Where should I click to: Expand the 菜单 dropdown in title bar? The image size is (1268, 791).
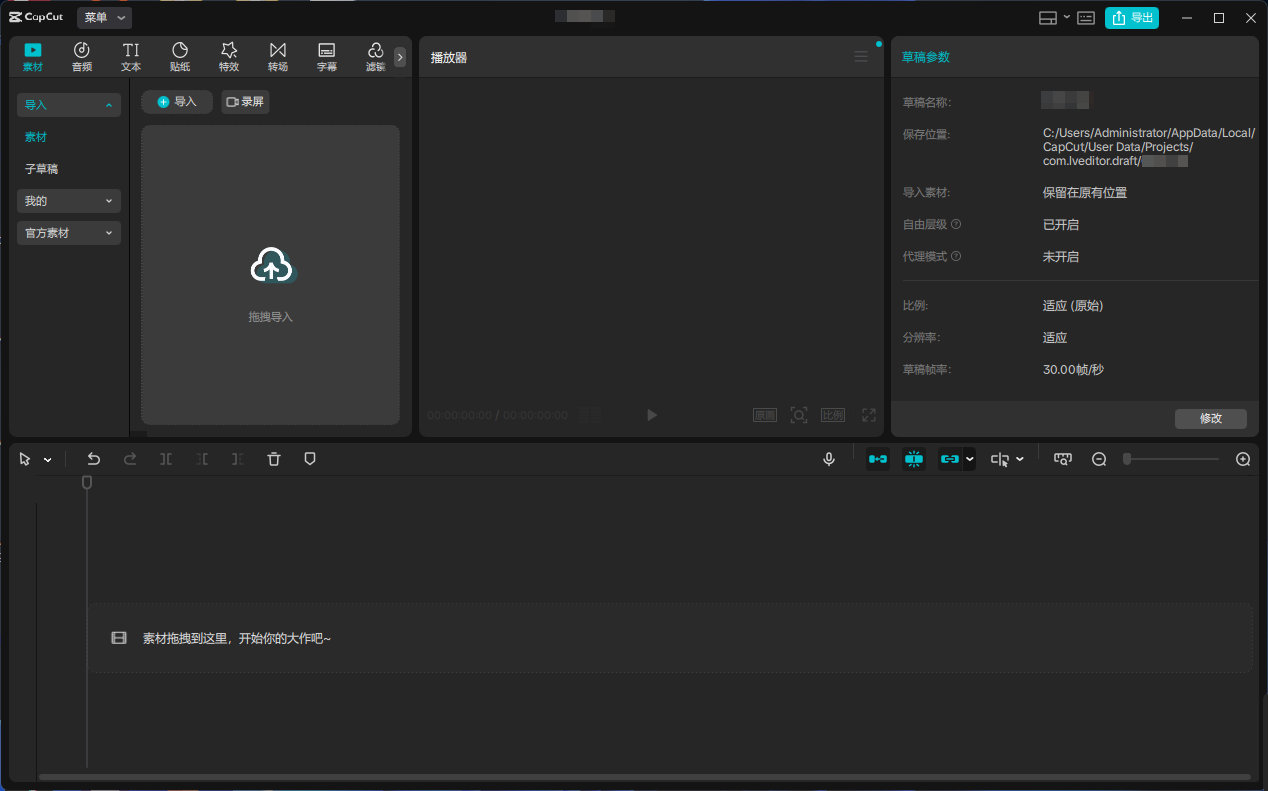[104, 17]
